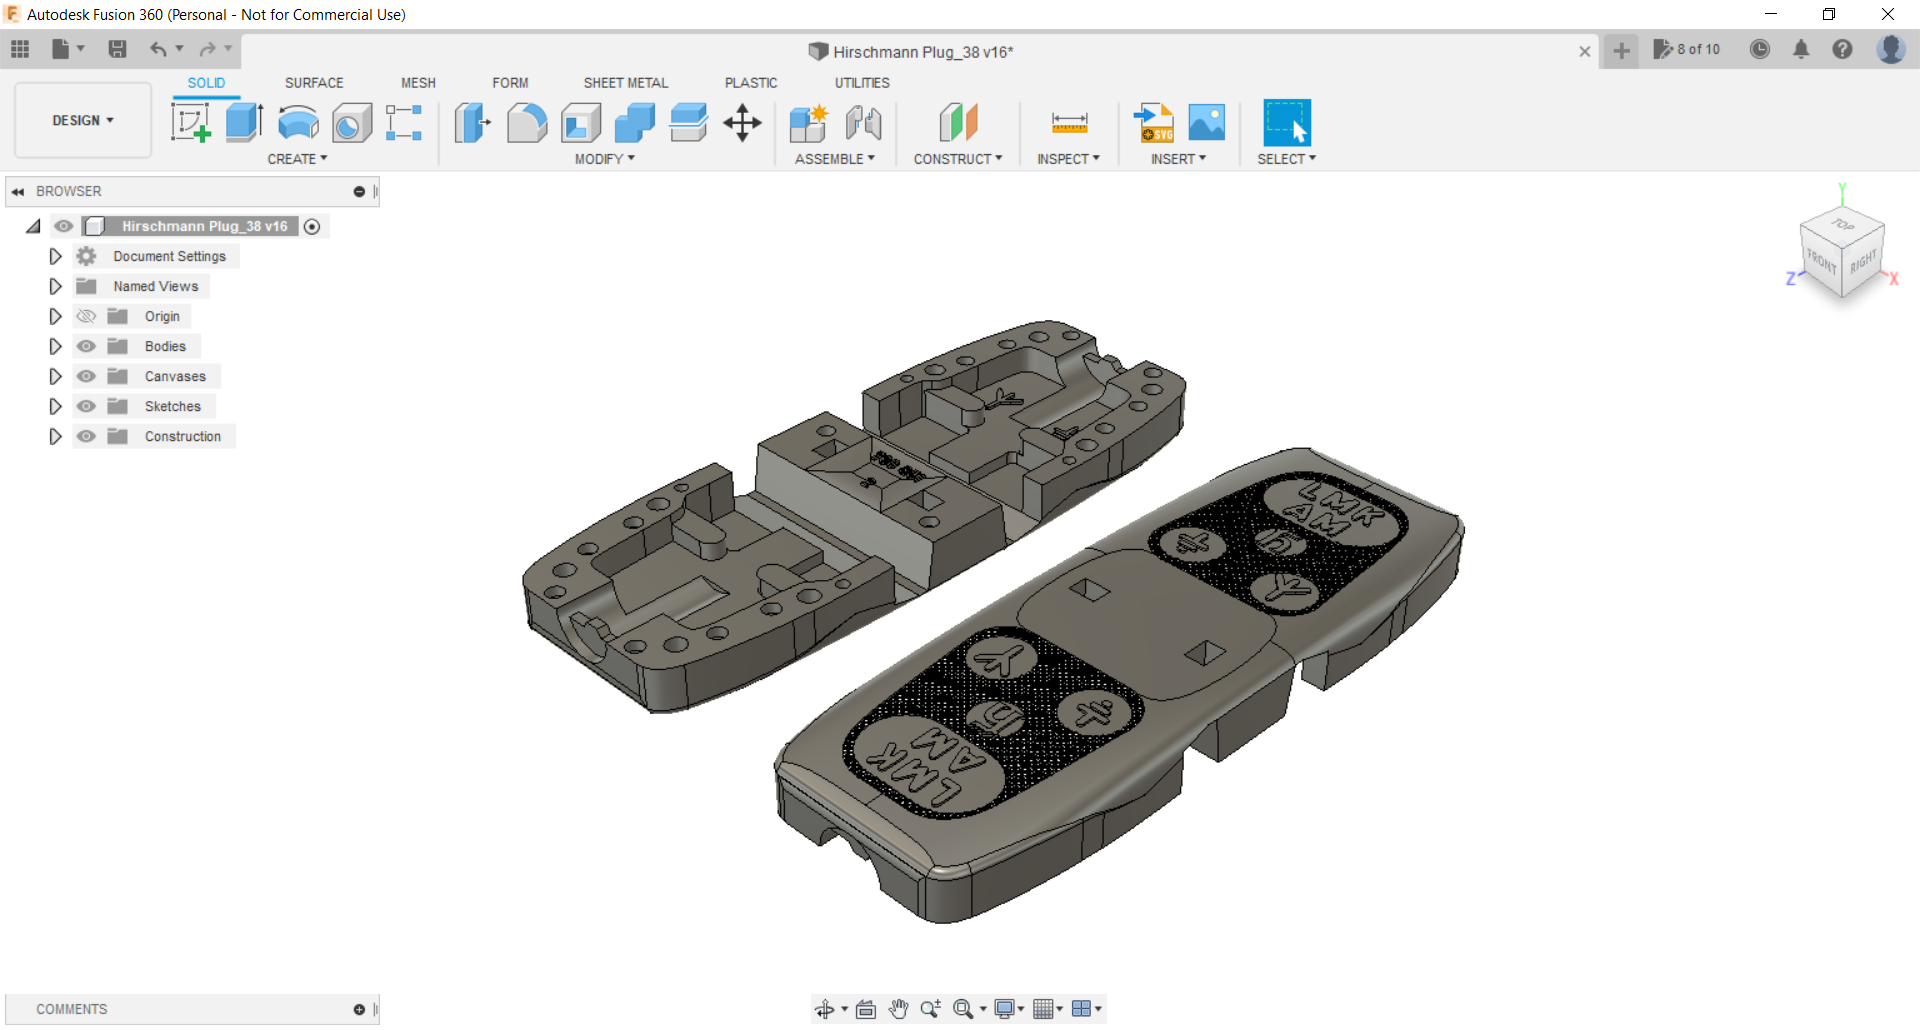Viewport: 1920px width, 1030px height.
Task: Switch to the MESH tab
Action: pos(418,83)
